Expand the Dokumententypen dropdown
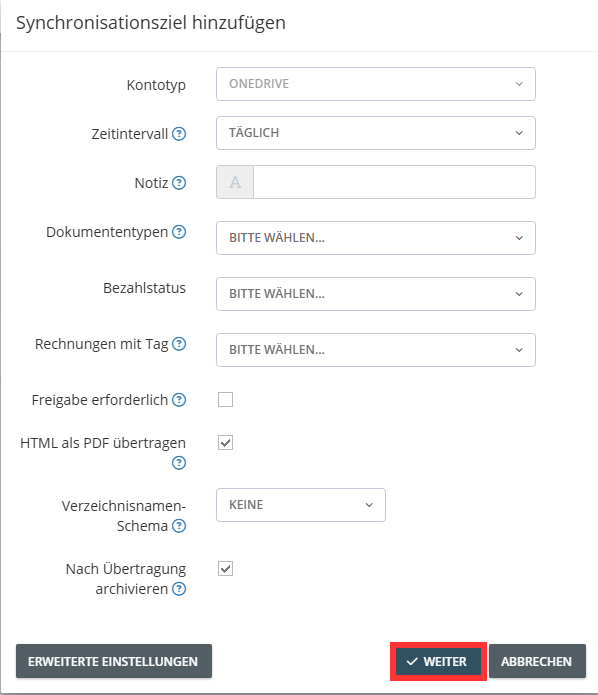The height and width of the screenshot is (695, 598). point(375,238)
